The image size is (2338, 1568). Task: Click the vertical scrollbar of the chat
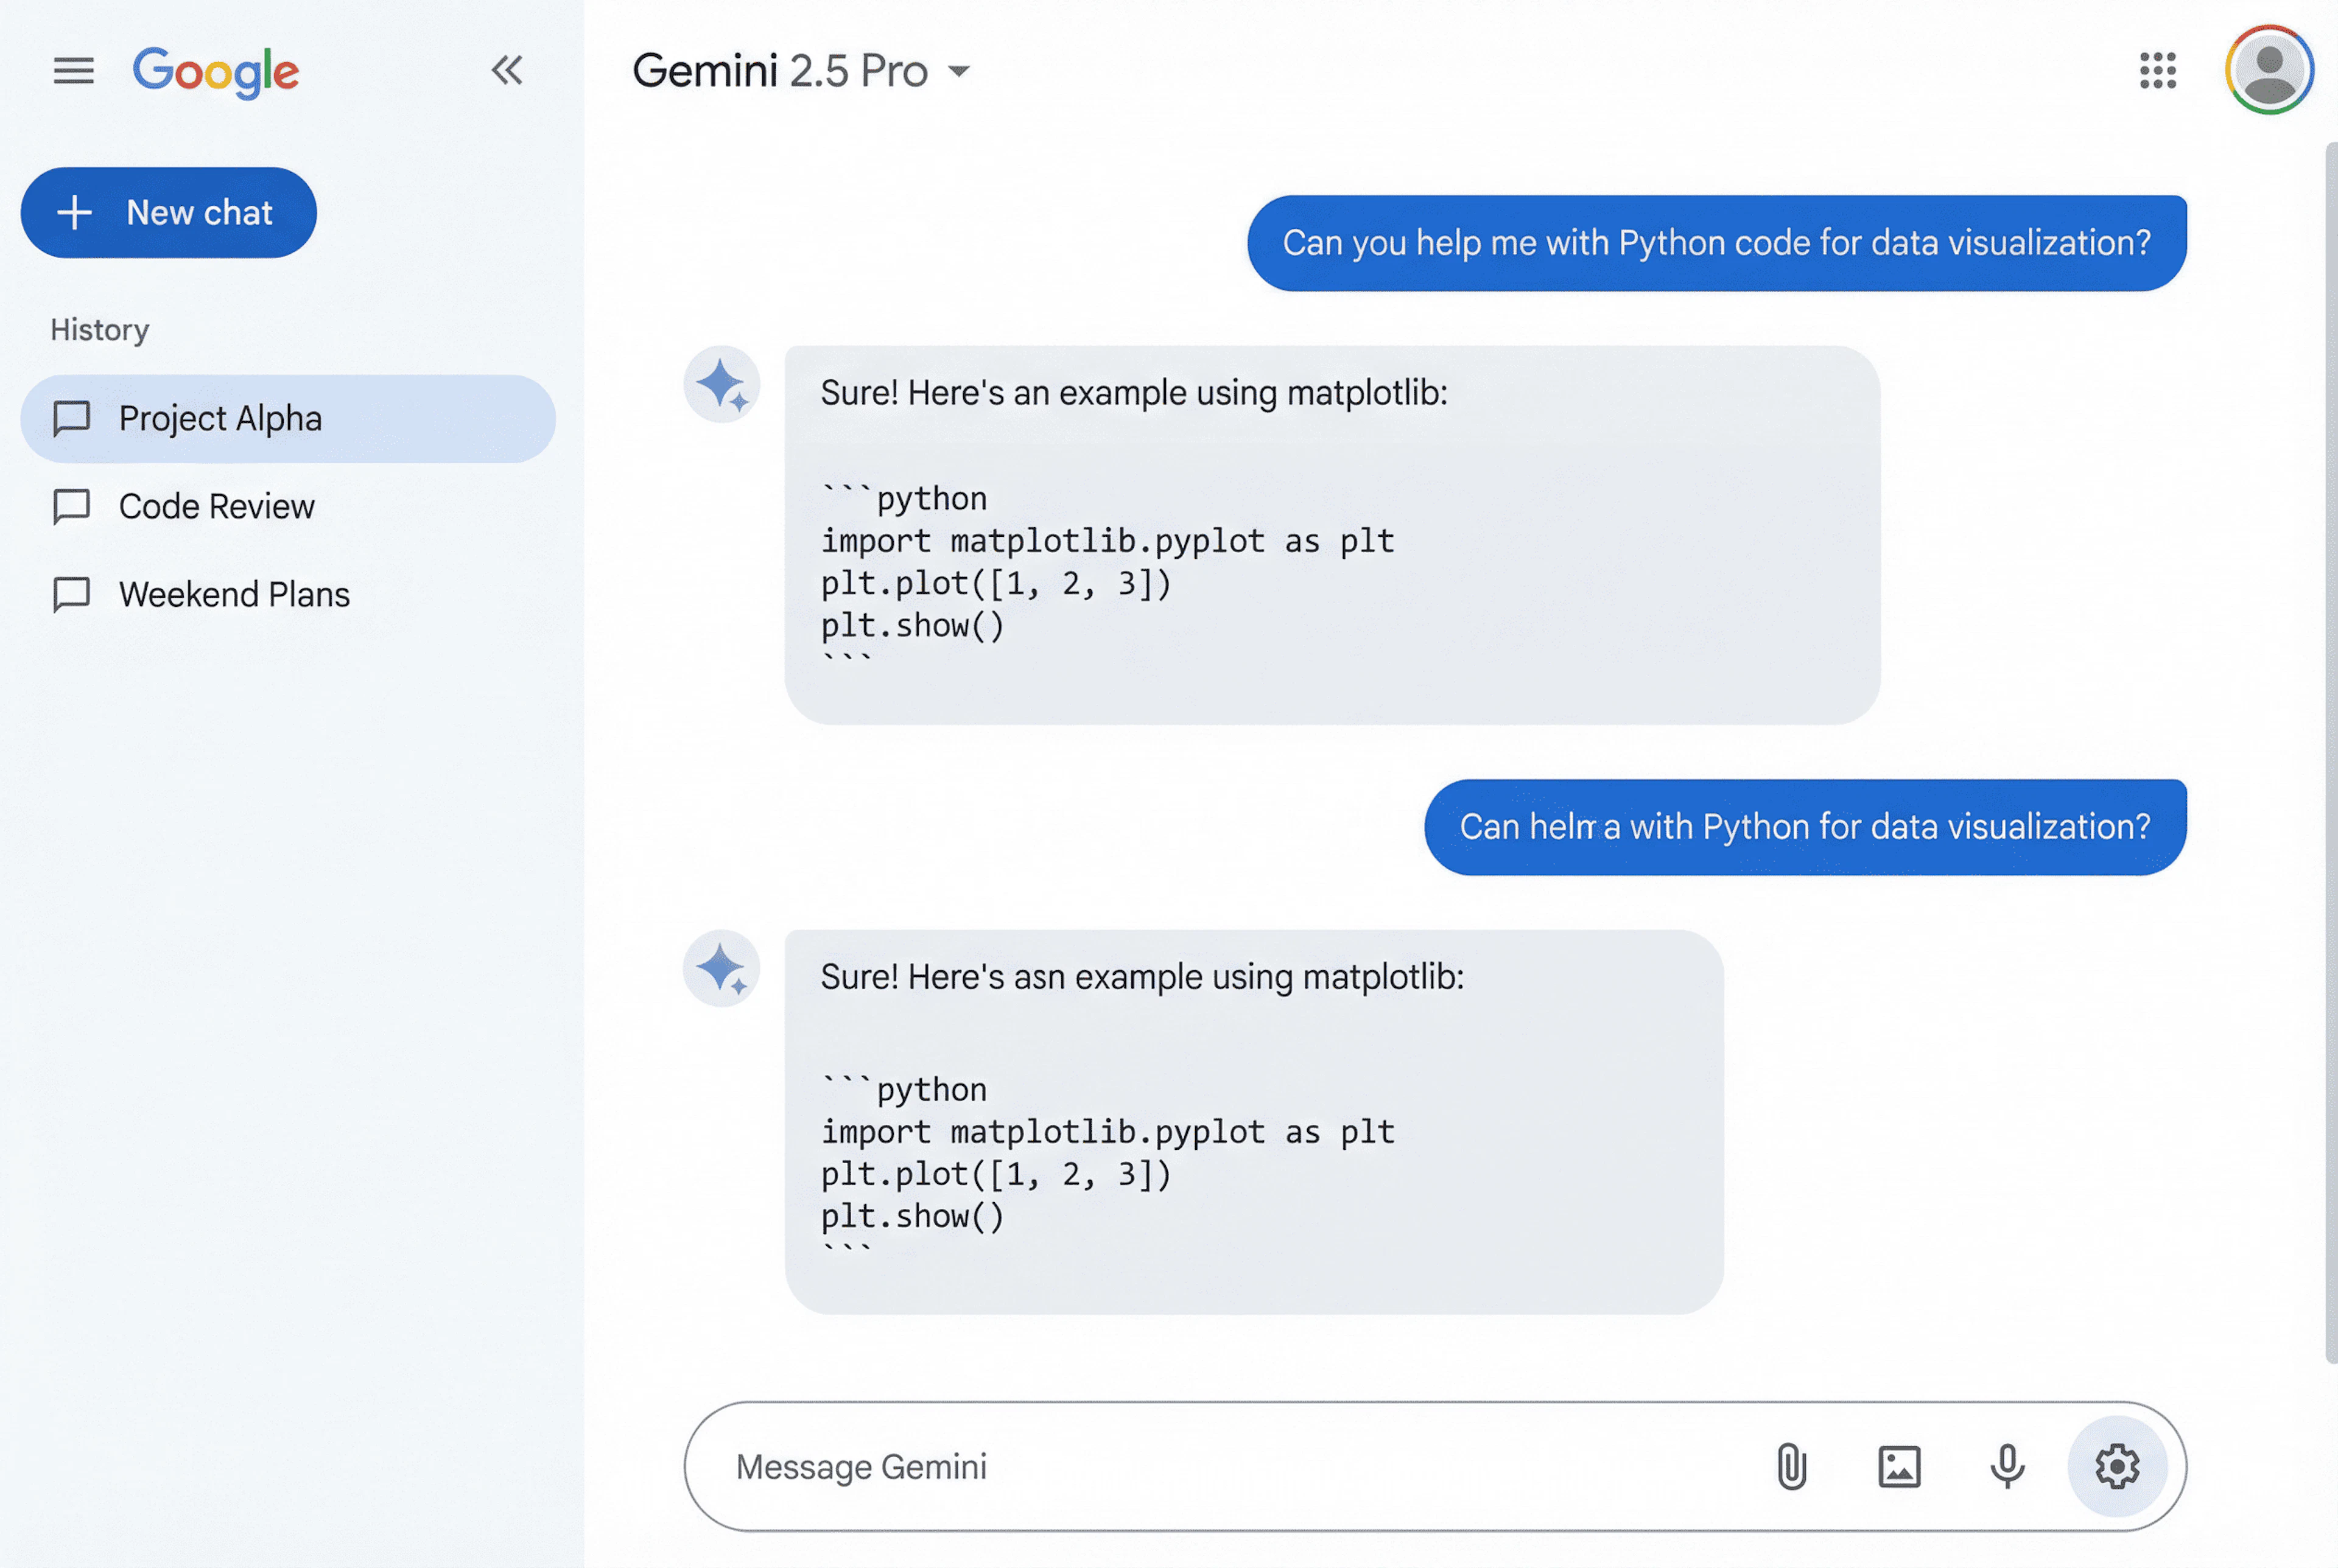(2331, 750)
